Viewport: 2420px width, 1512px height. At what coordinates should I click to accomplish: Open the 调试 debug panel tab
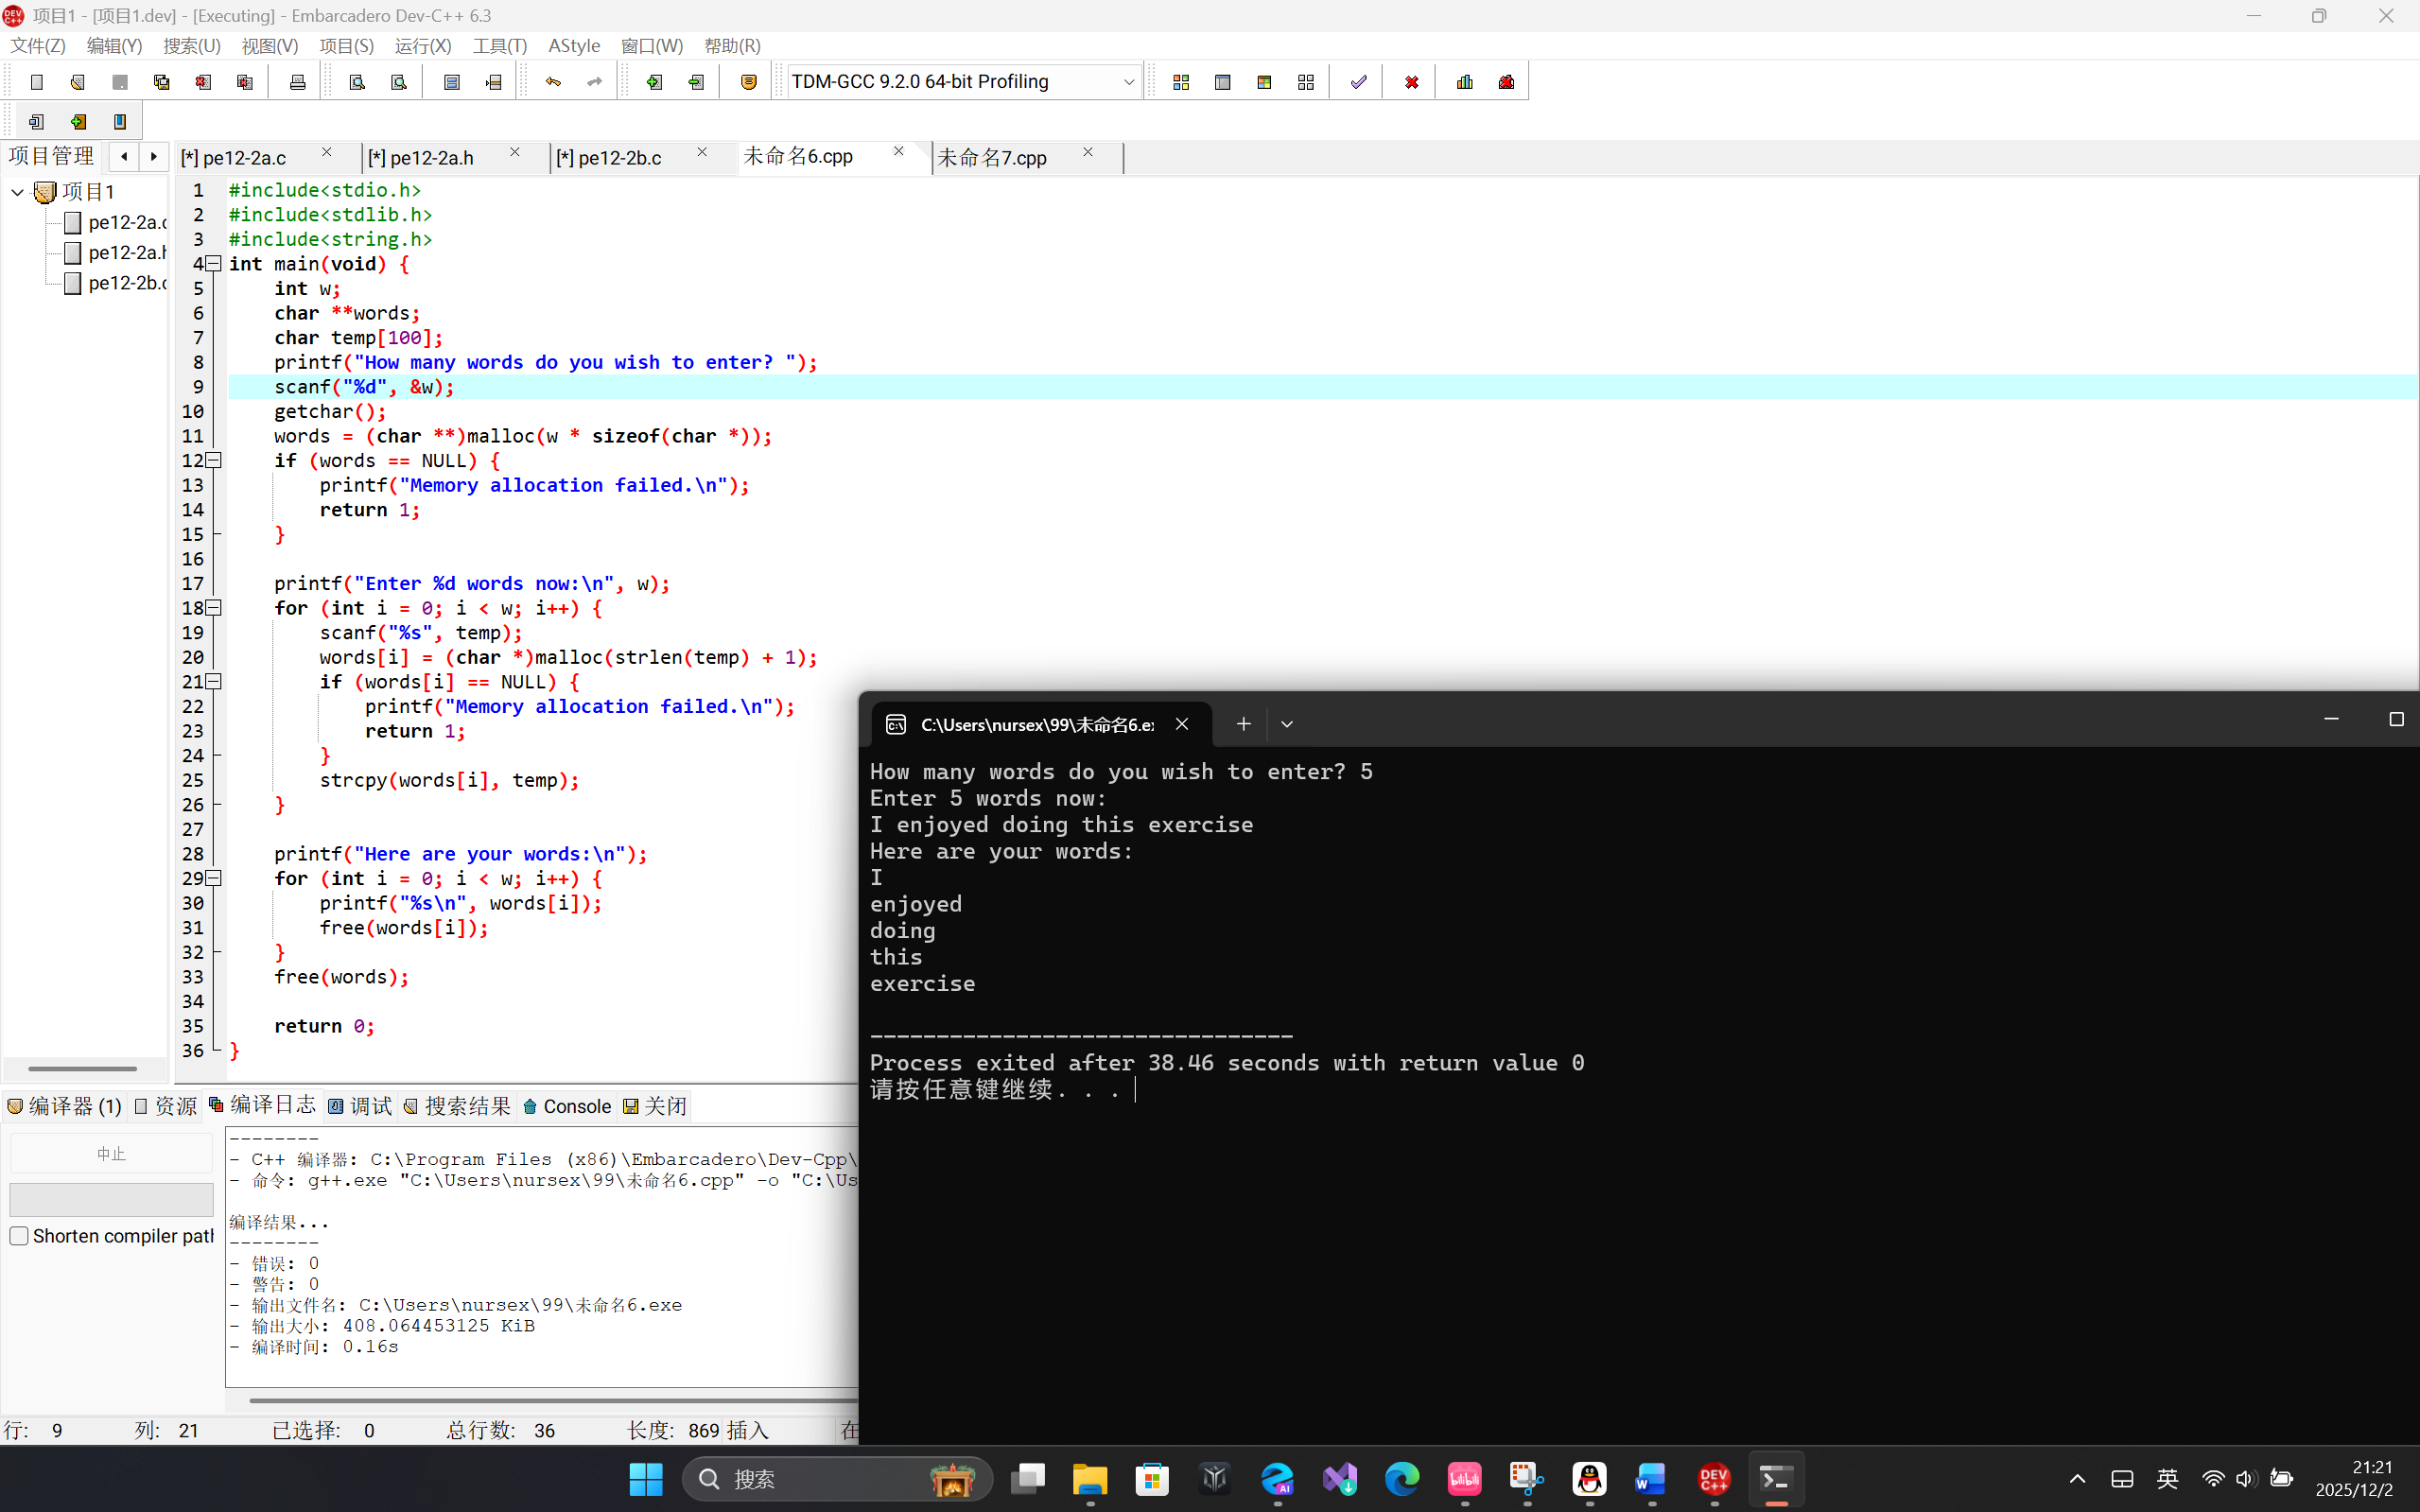pyautogui.click(x=360, y=1106)
